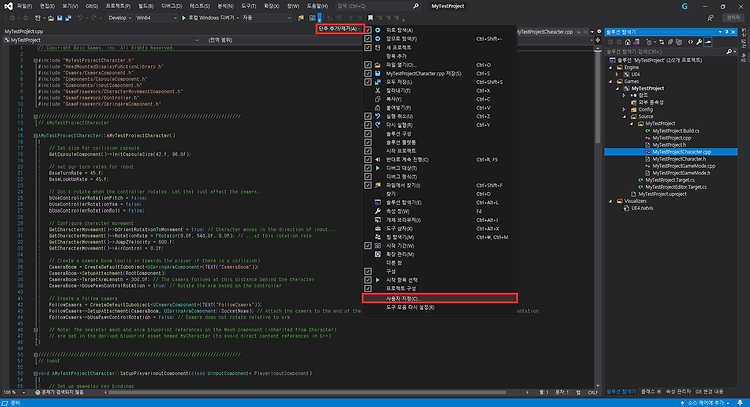The image size is (750, 407).
Task: Click the Undo arrow icon (Ctrl+Z)
Action: point(377,116)
